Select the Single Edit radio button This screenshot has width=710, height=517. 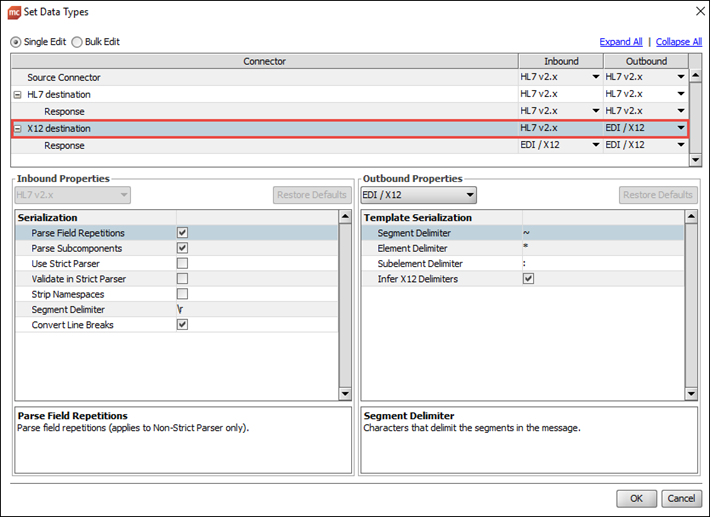16,42
